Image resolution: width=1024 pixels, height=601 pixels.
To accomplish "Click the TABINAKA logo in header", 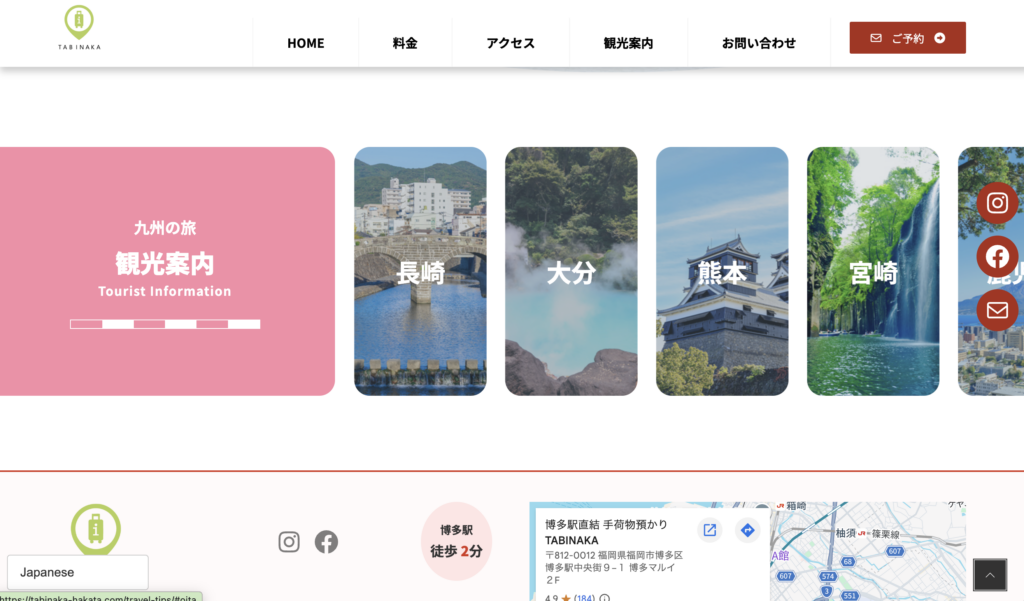I will point(79,28).
